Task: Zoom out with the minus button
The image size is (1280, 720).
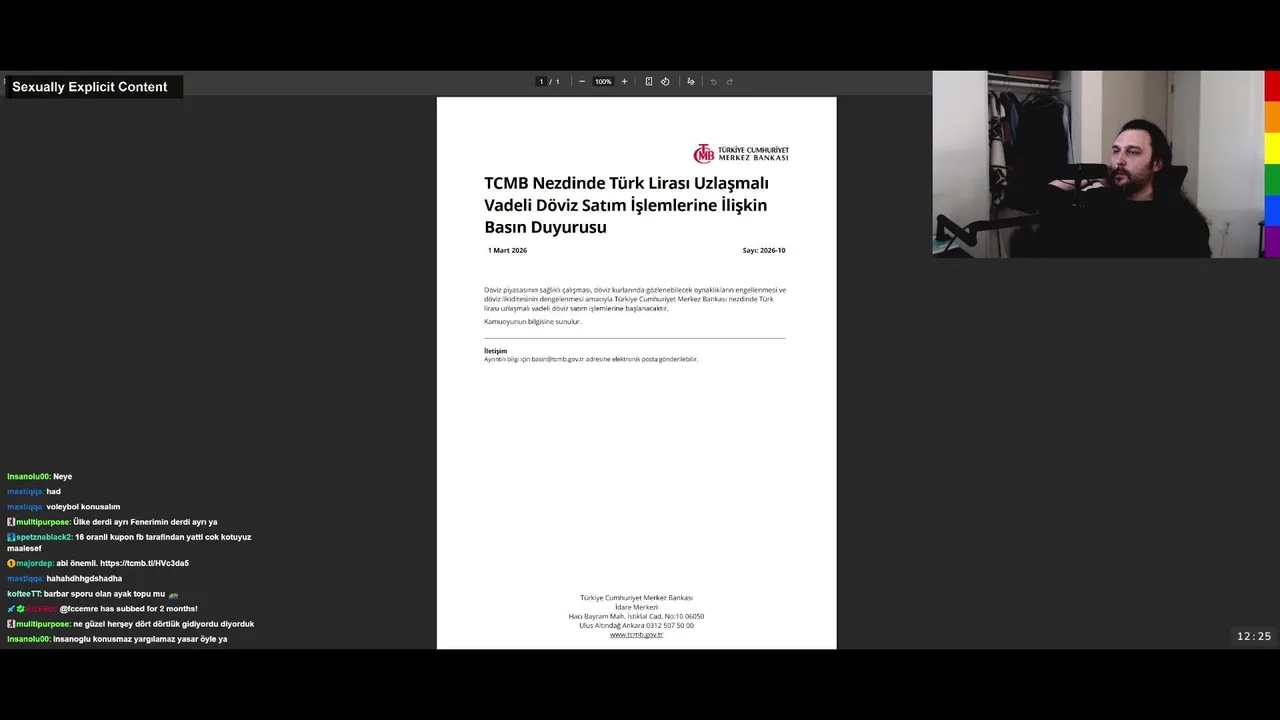Action: 582,82
